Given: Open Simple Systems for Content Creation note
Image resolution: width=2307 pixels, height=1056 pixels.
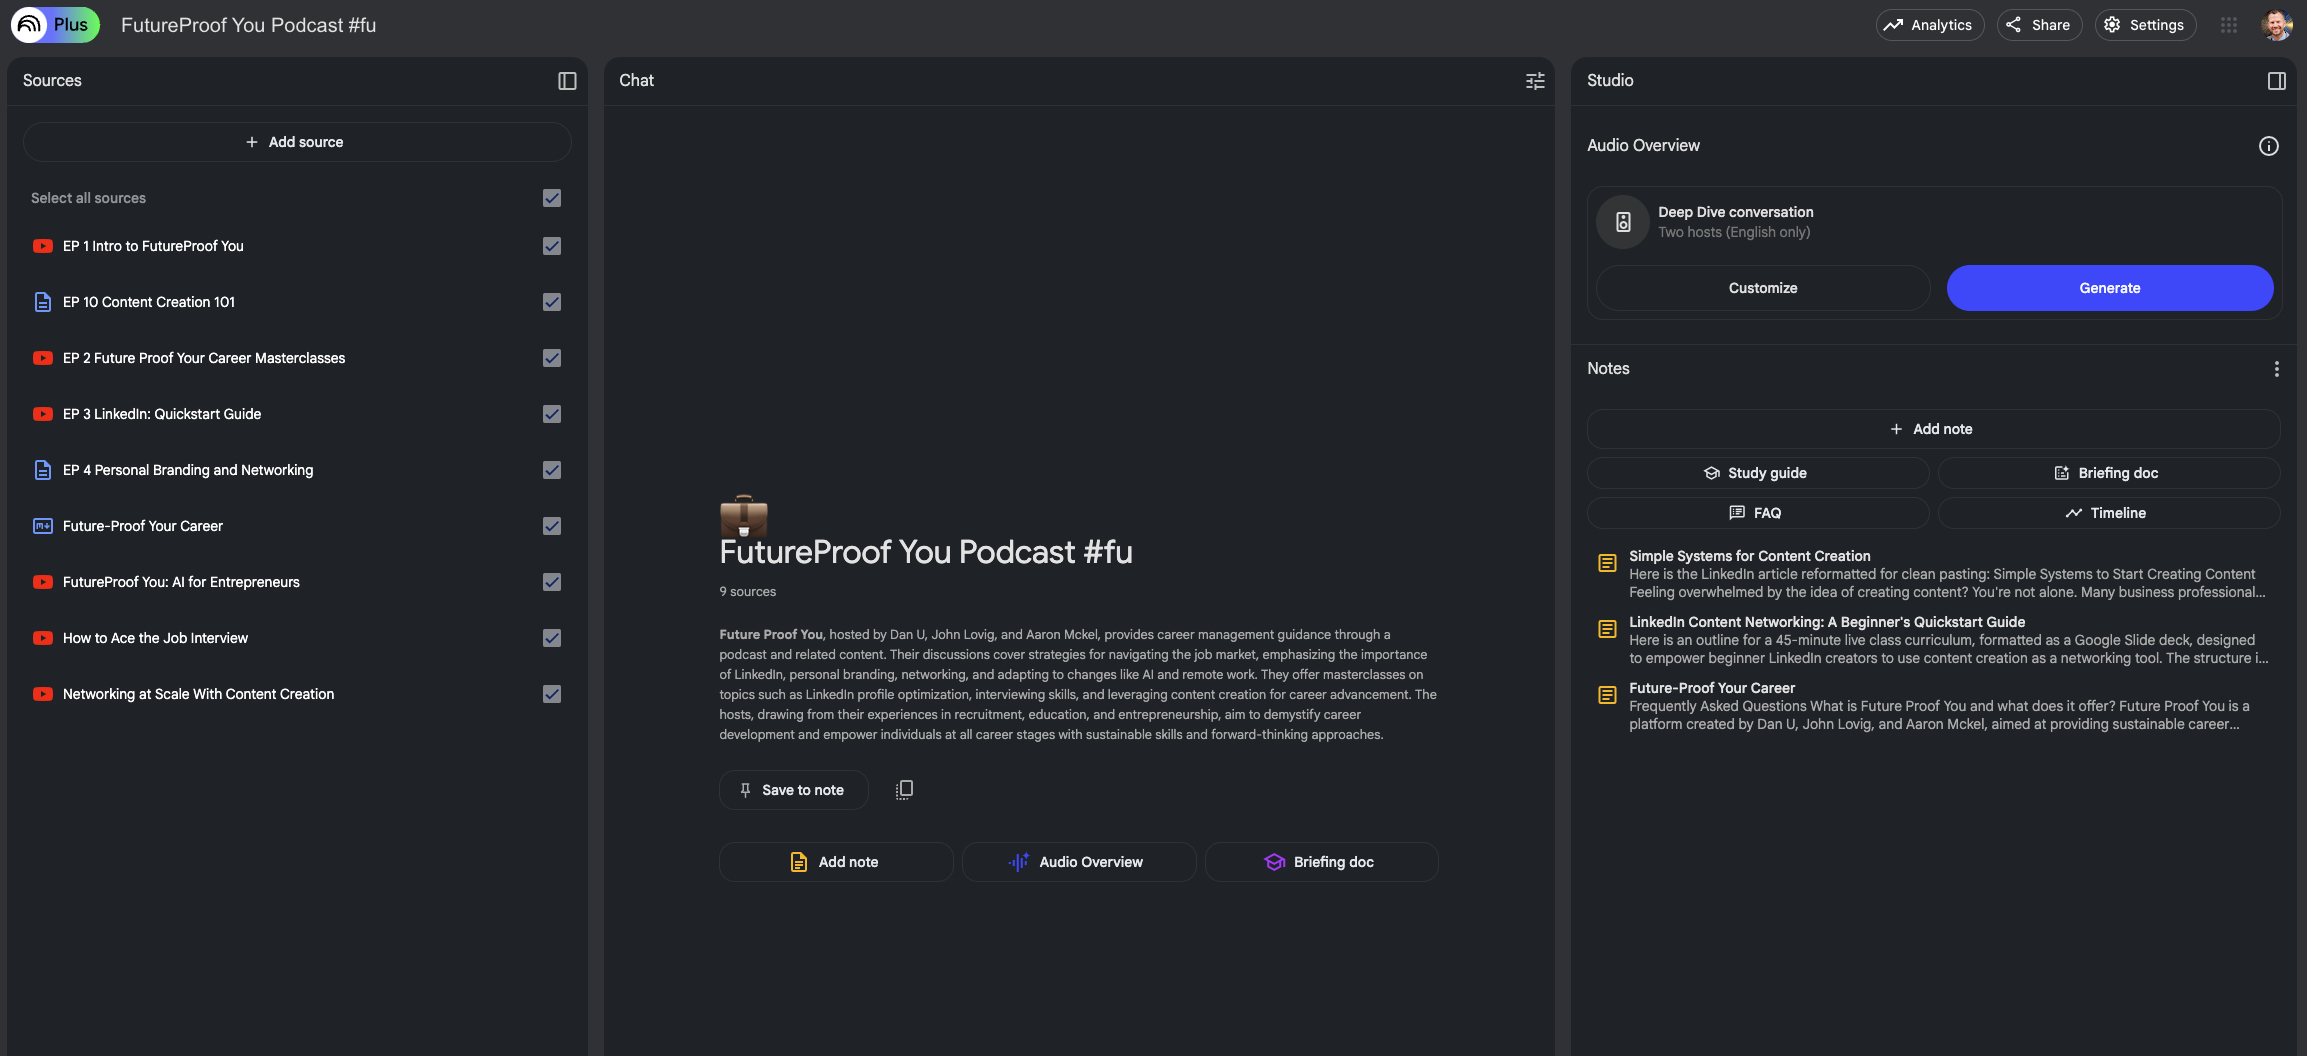Looking at the screenshot, I should 1933,574.
